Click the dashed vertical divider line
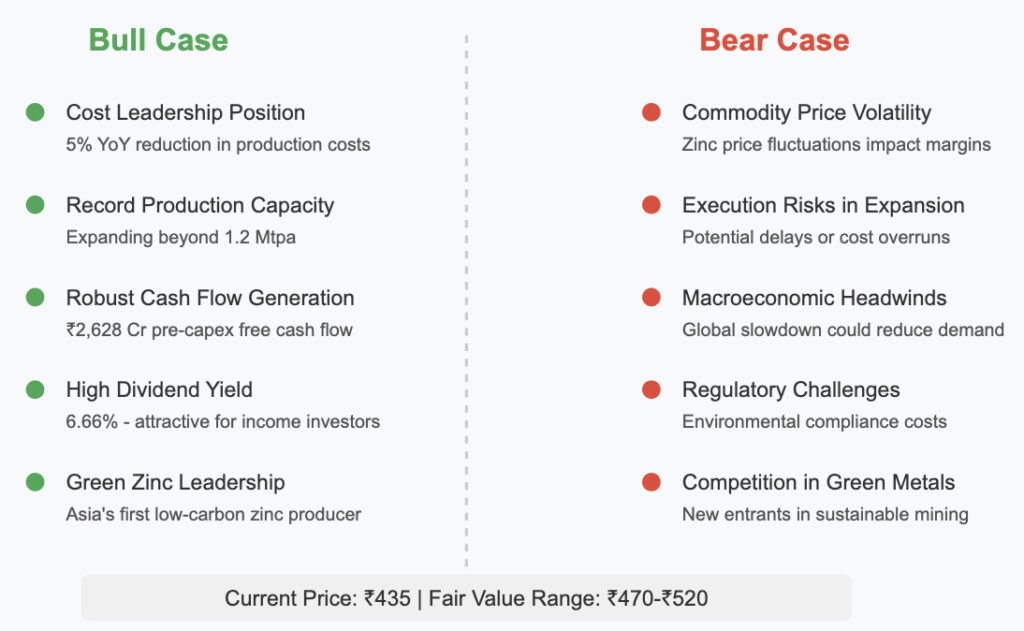The width and height of the screenshot is (1024, 631). (x=466, y=300)
